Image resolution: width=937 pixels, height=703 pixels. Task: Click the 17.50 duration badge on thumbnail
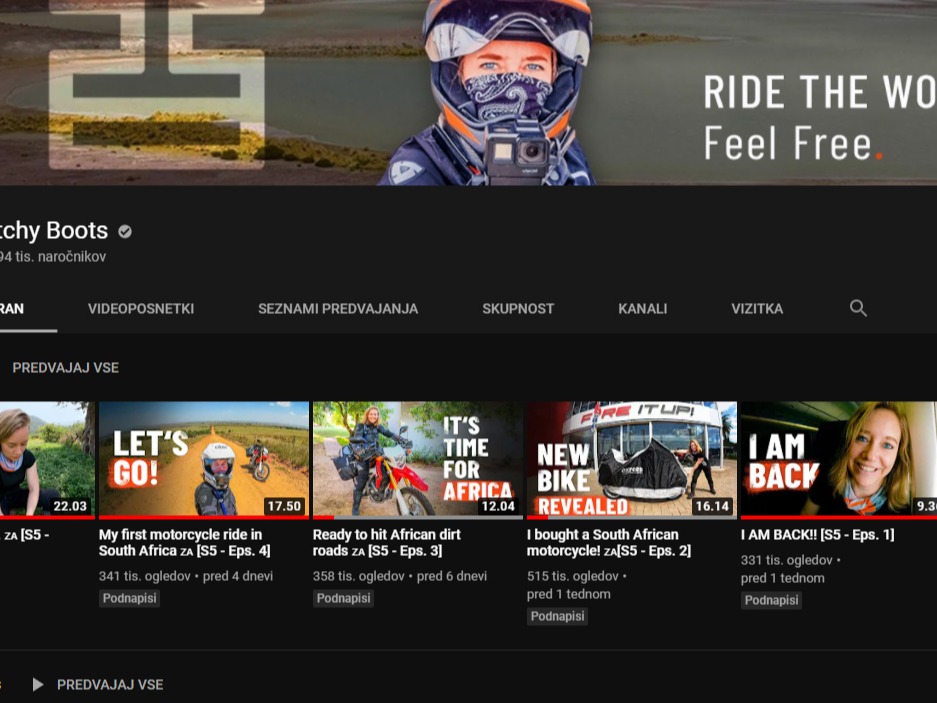click(x=284, y=506)
